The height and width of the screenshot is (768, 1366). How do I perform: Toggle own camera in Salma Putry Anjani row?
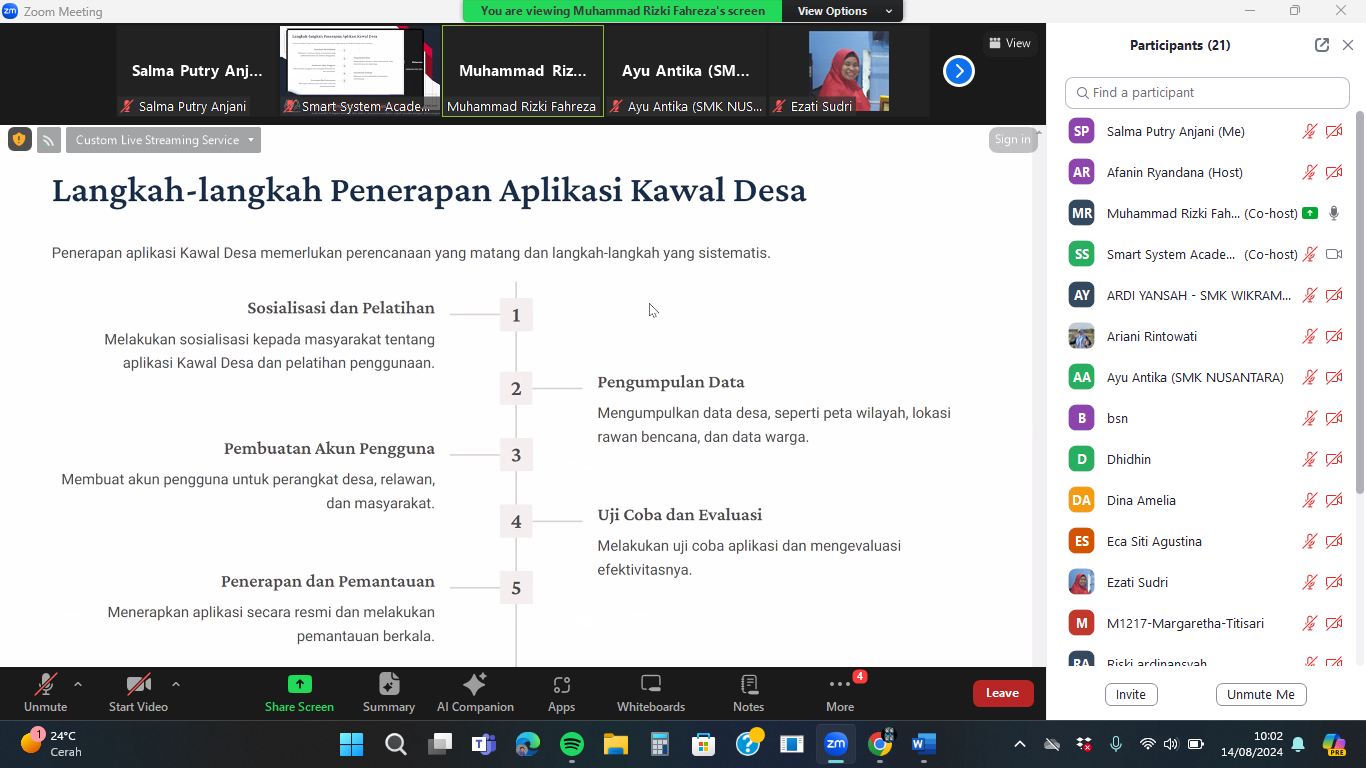click(x=1334, y=131)
